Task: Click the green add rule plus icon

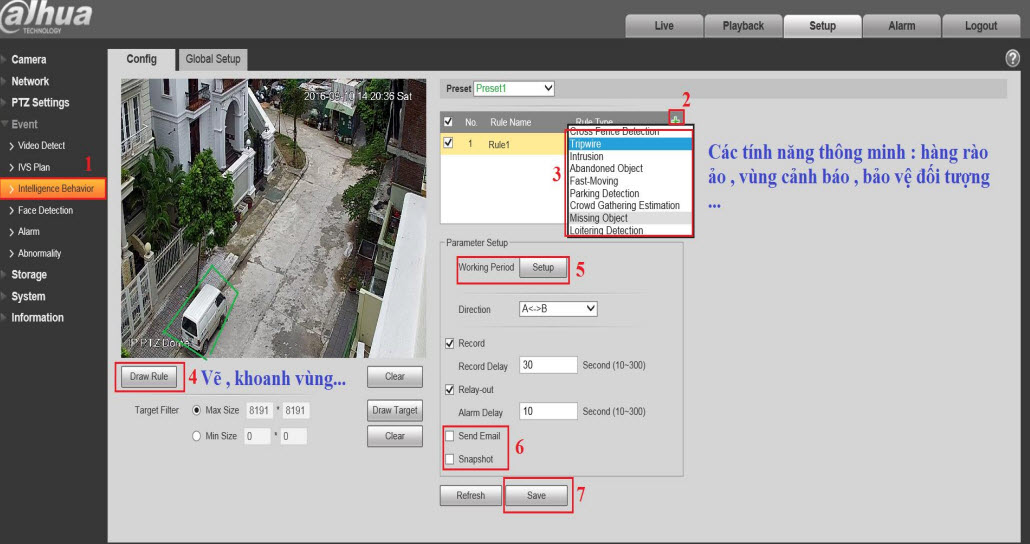Action: 676,121
